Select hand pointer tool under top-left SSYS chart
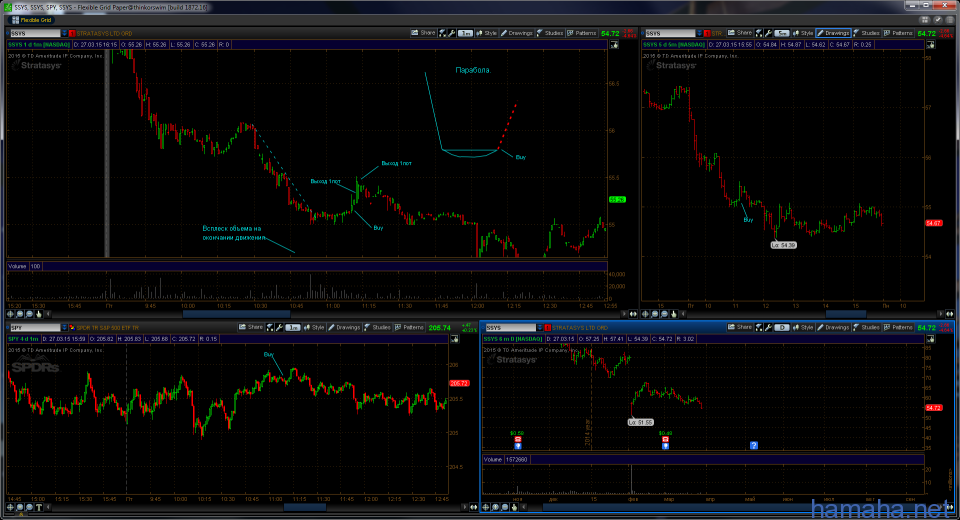960x520 pixels. pyautogui.click(x=39, y=314)
